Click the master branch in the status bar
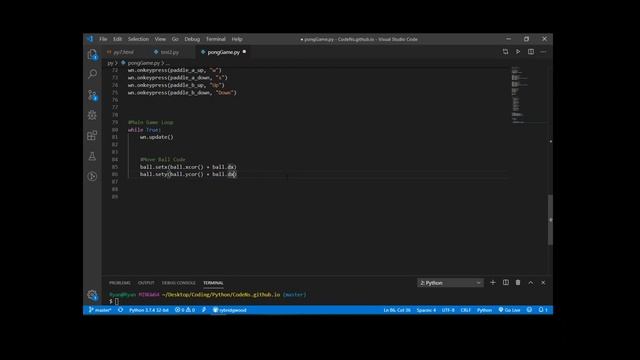The height and width of the screenshot is (360, 640). tap(100, 310)
